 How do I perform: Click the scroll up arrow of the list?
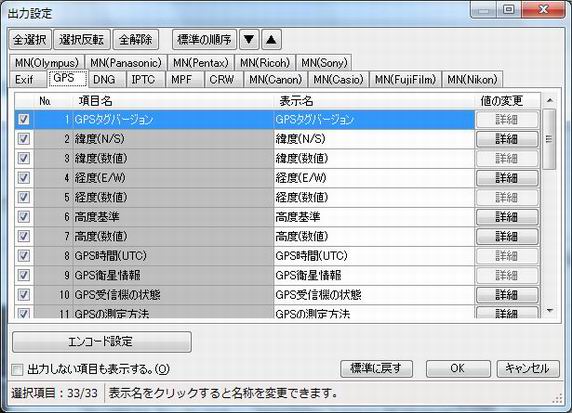pos(550,101)
